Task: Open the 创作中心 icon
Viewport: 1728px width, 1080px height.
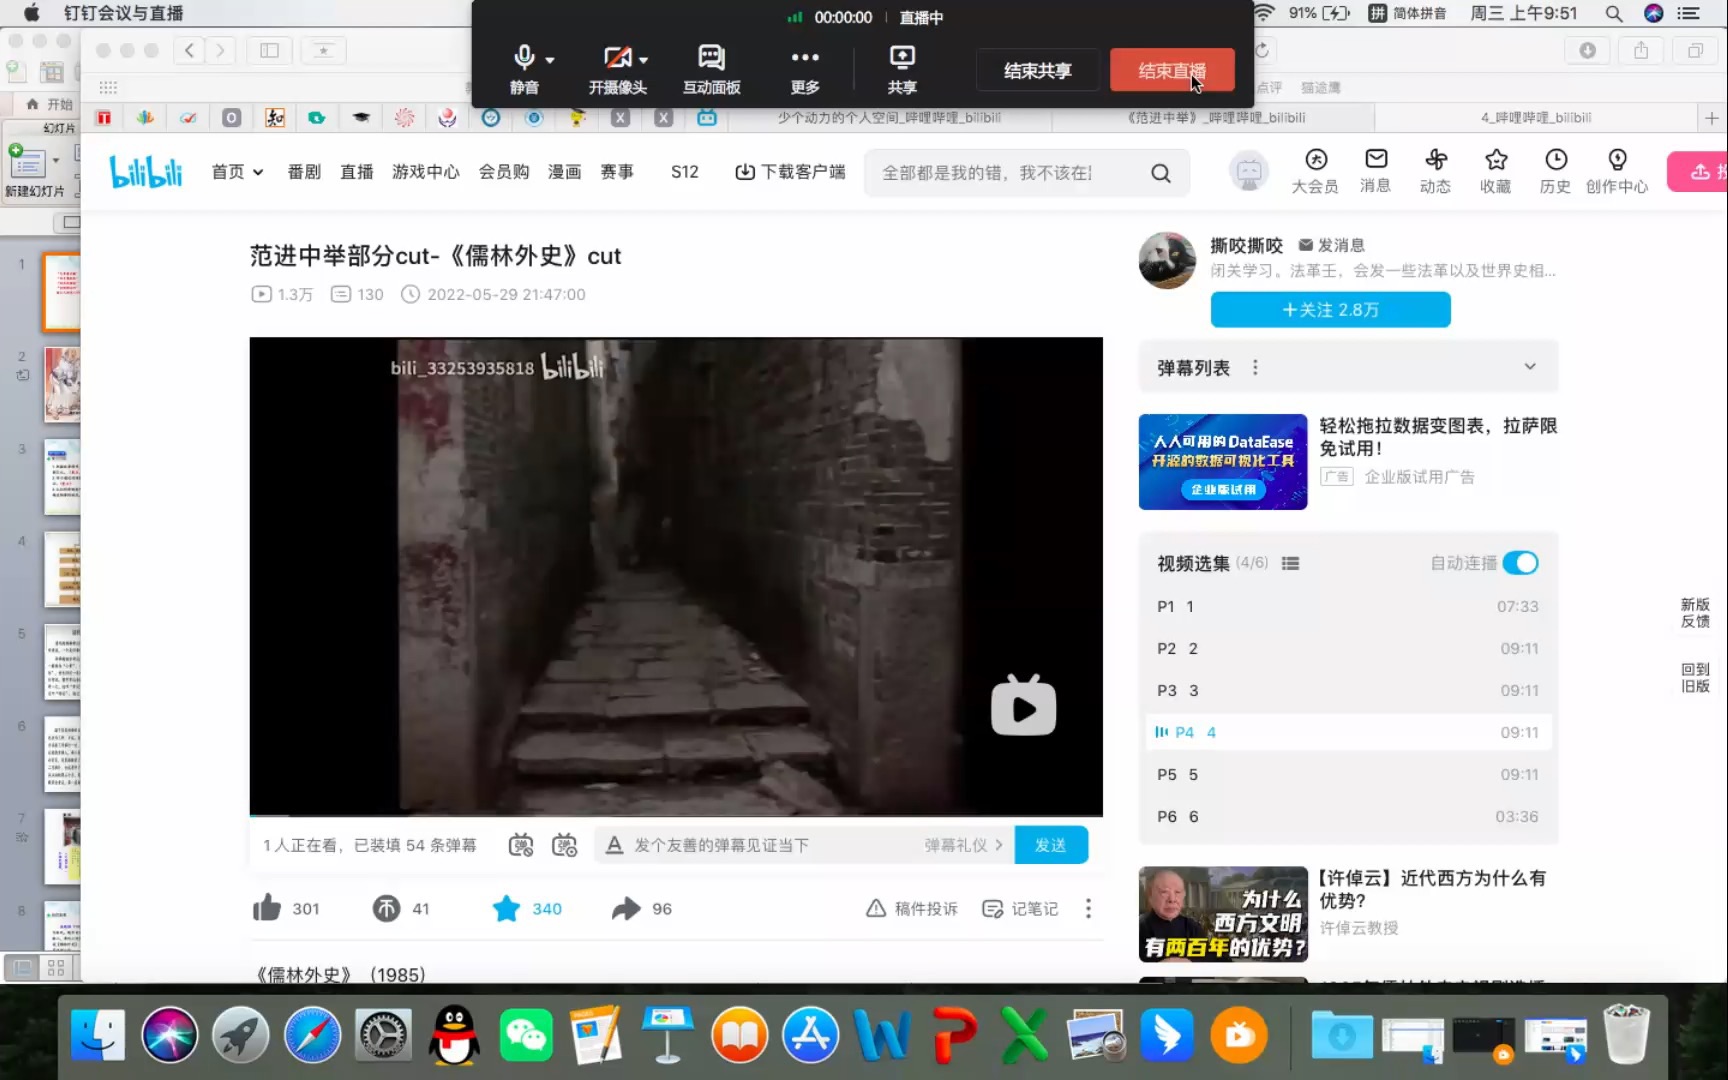Action: [x=1617, y=171]
